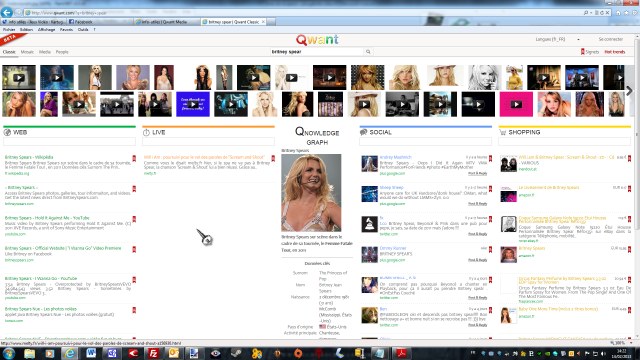640x360 pixels.
Task: Open the FileZilla icon in the taskbar
Action: 153,353
